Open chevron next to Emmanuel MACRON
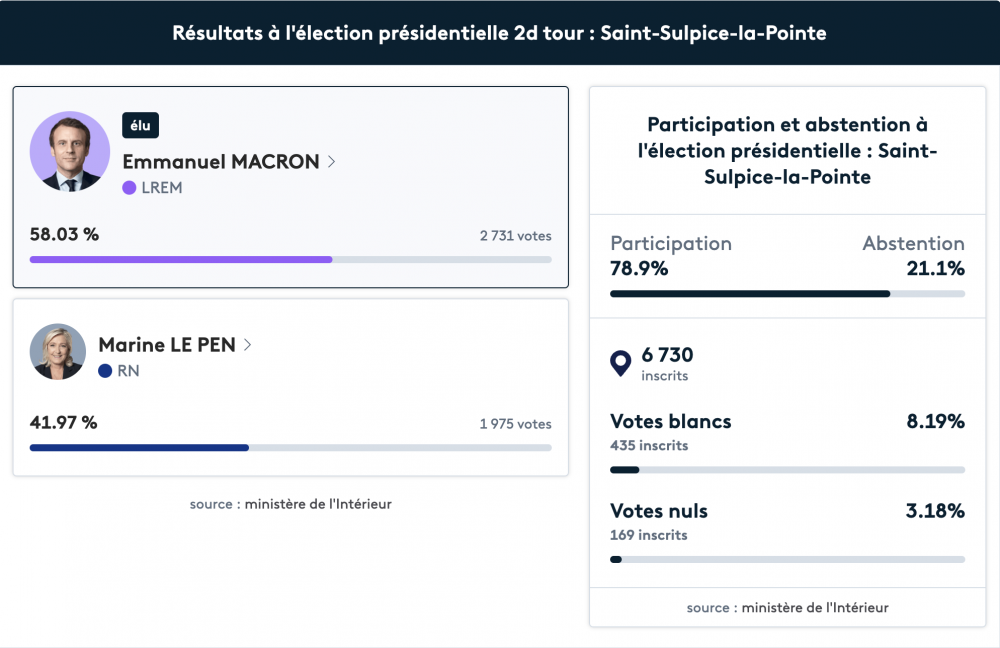1000x648 pixels. click(x=332, y=162)
